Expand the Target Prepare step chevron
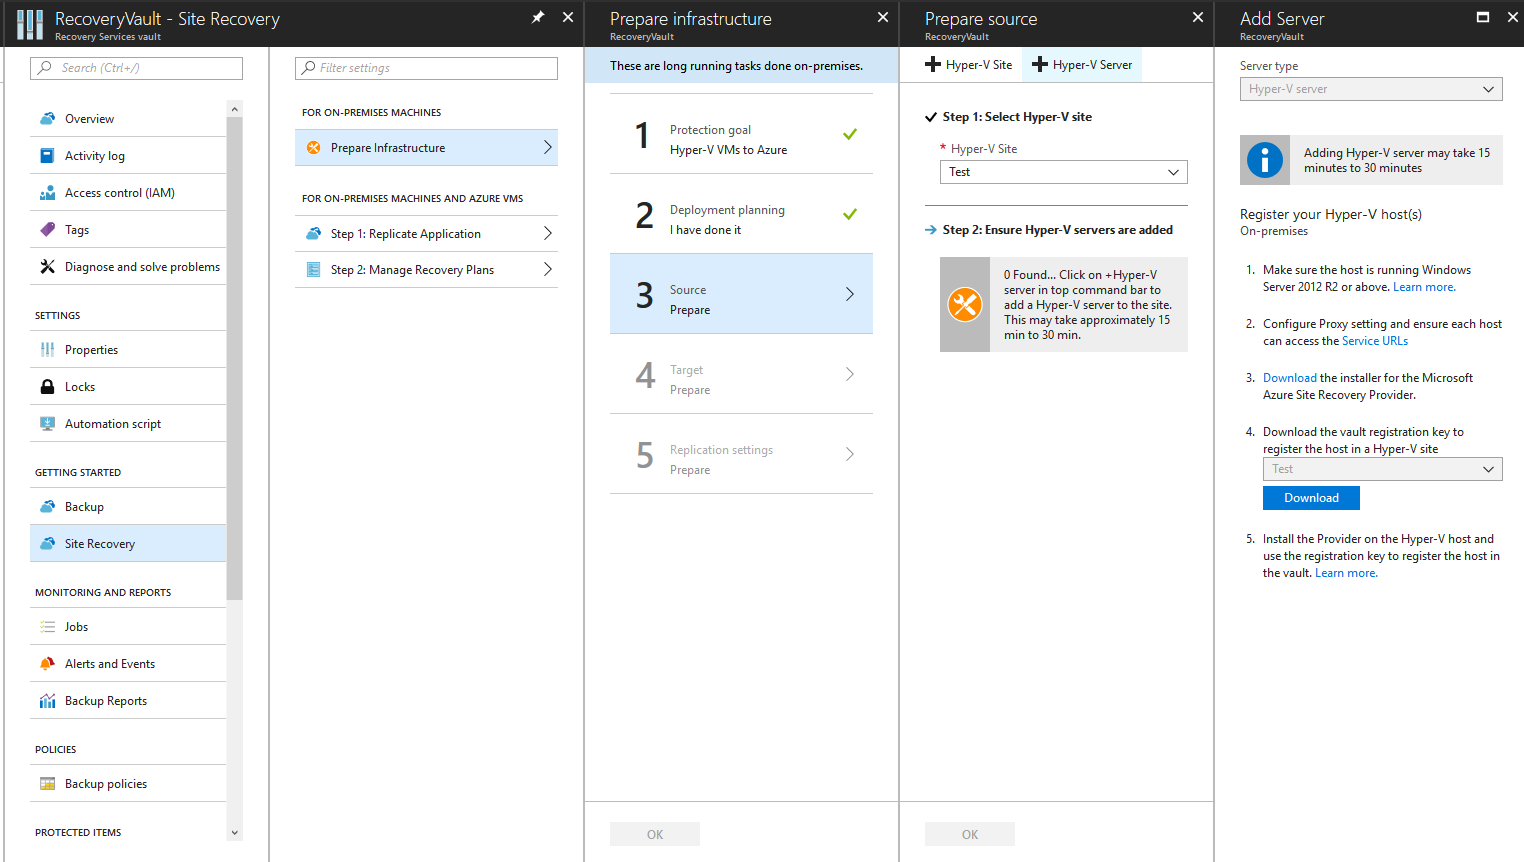 [850, 374]
